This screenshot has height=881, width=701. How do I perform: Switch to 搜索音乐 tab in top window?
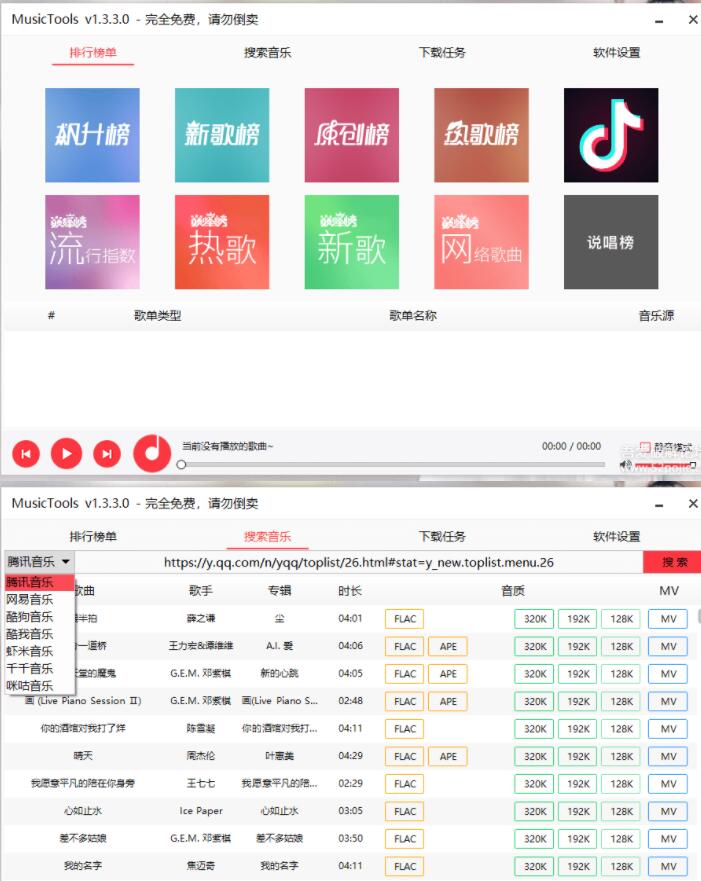[x=267, y=53]
